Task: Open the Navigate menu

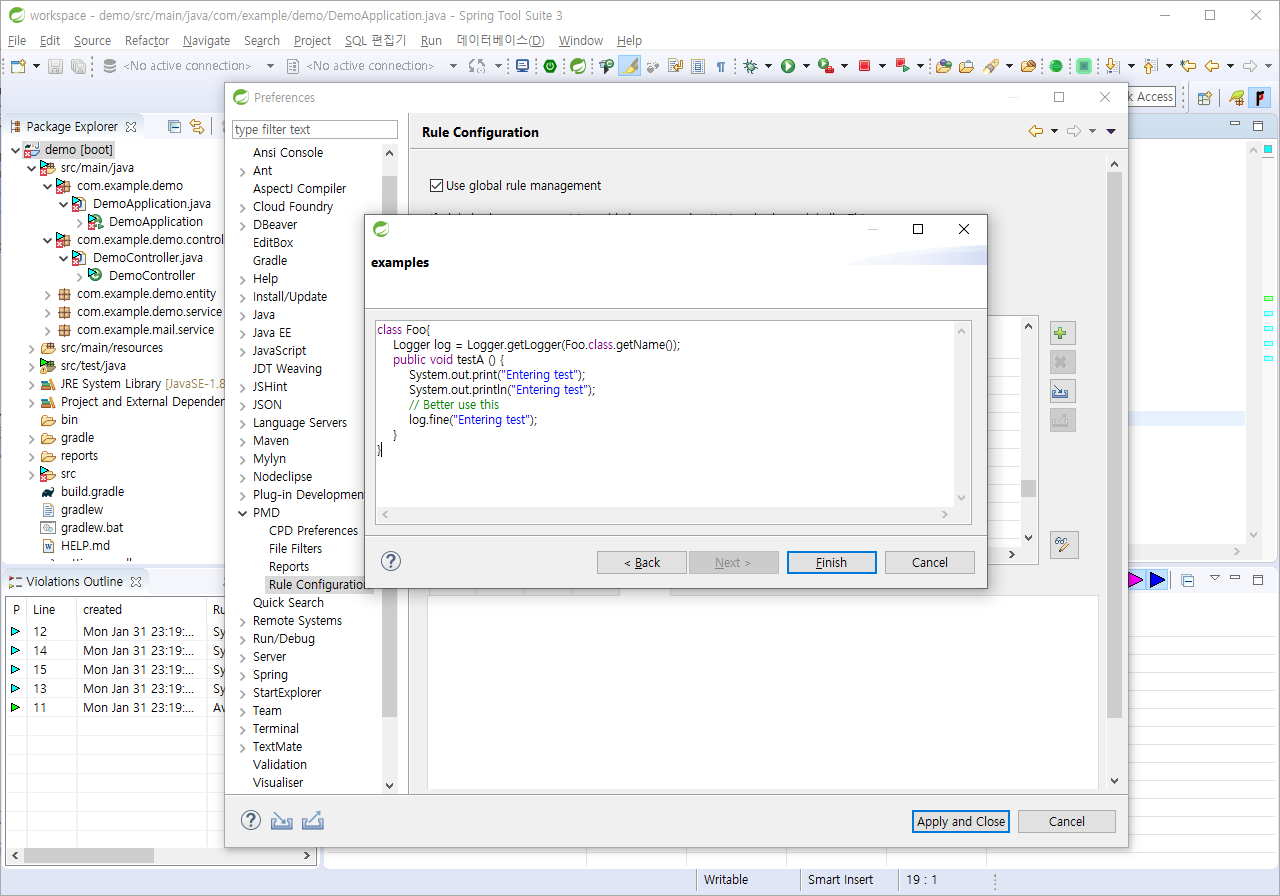Action: pyautogui.click(x=206, y=40)
